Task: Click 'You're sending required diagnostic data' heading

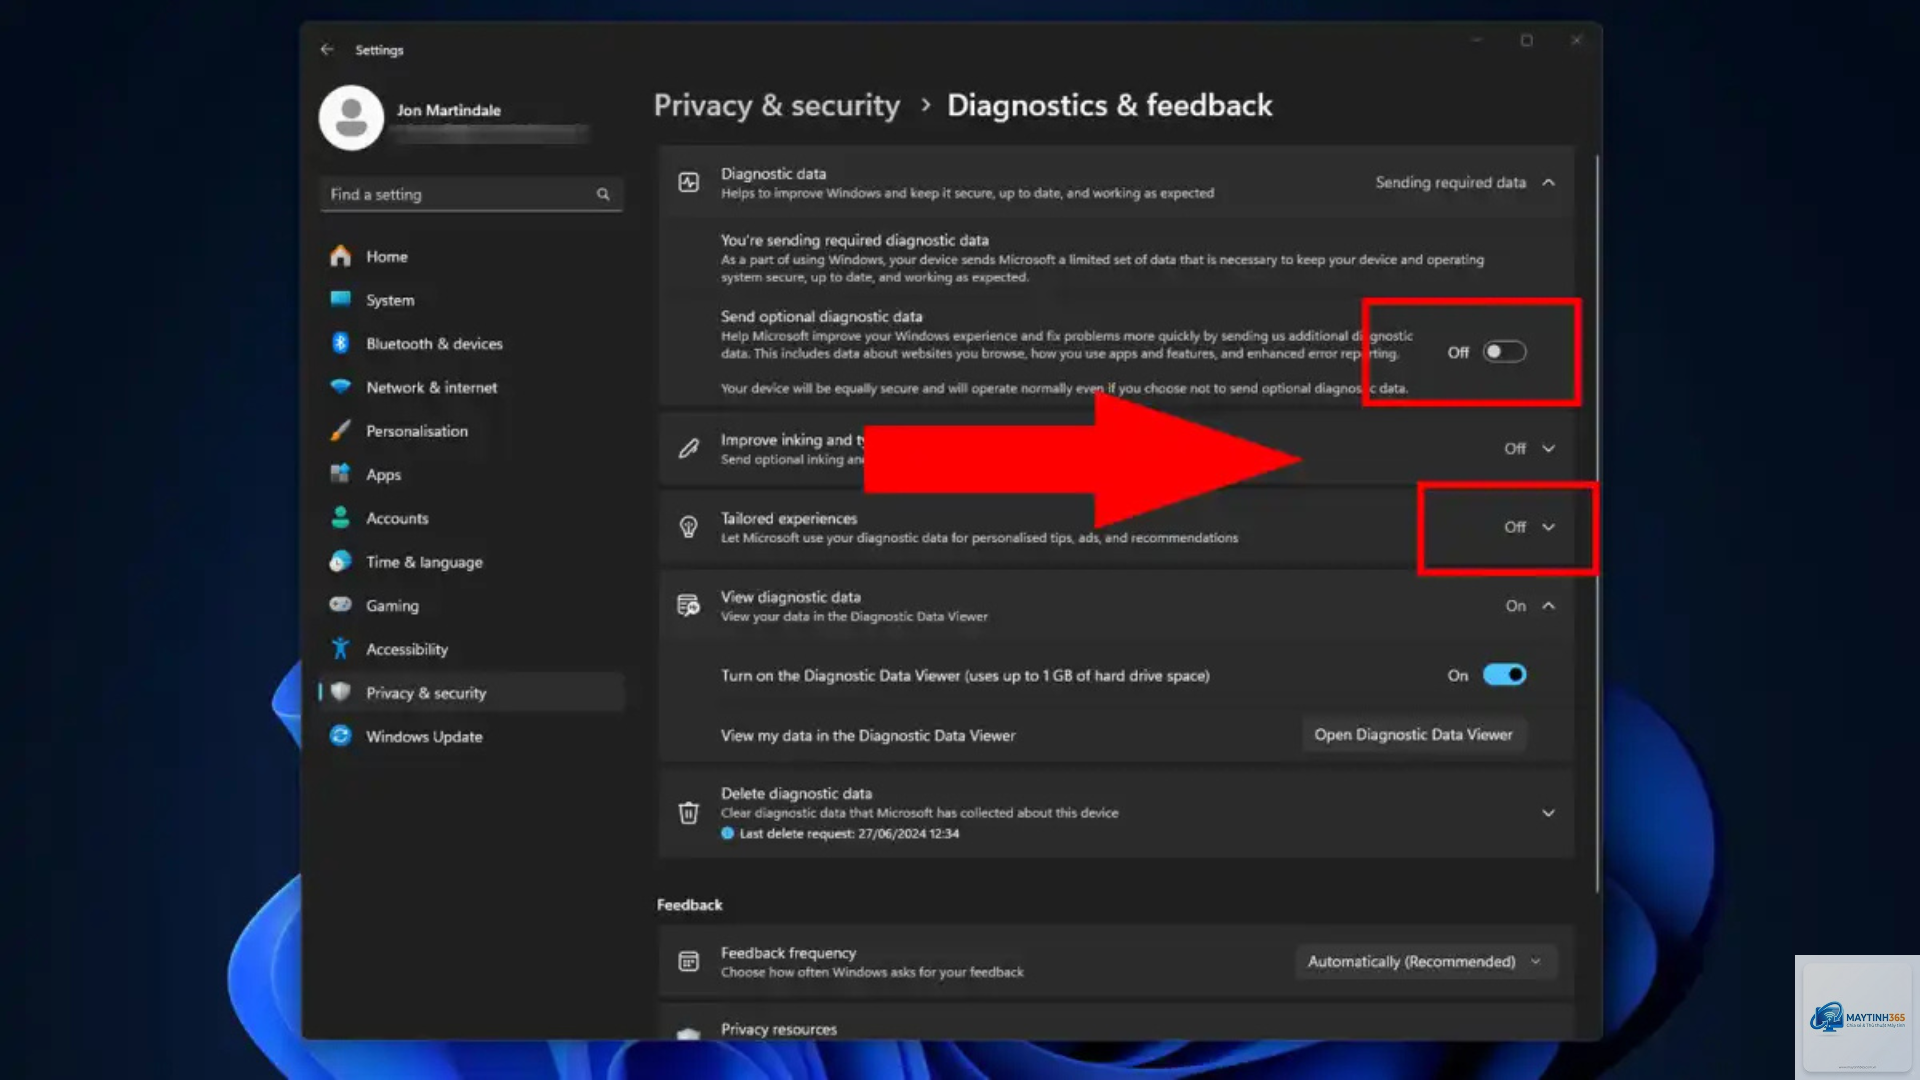Action: [x=855, y=240]
